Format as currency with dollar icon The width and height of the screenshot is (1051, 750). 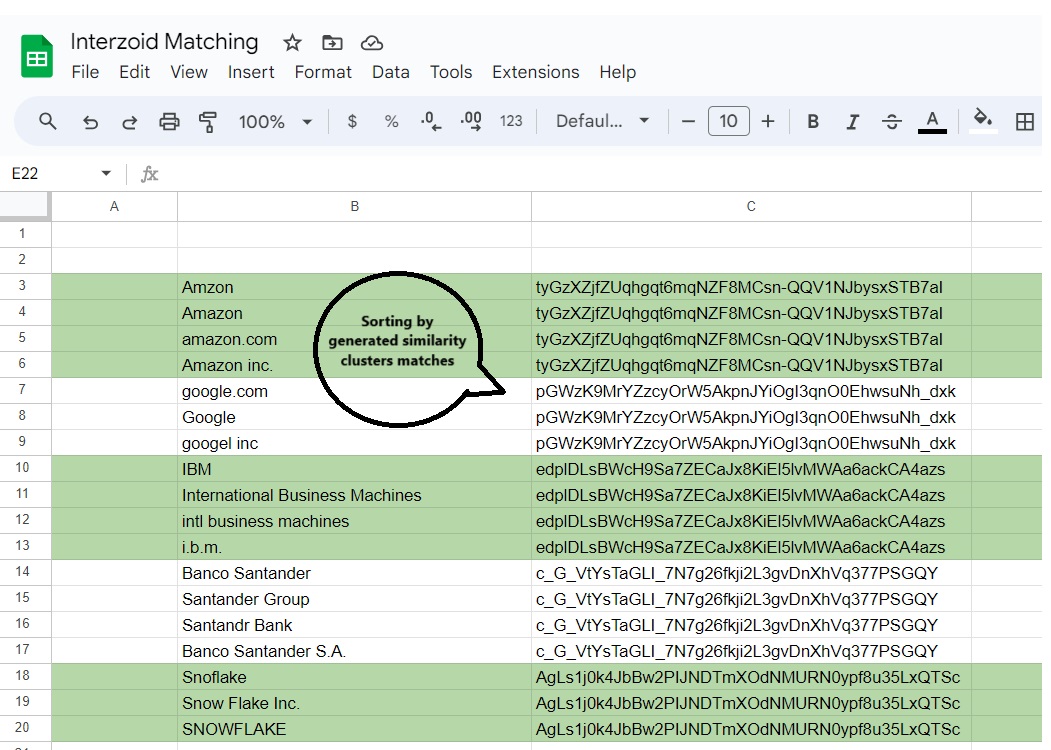pos(352,121)
